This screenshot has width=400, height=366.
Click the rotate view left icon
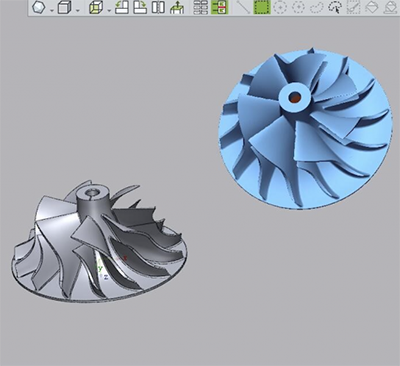coord(122,7)
